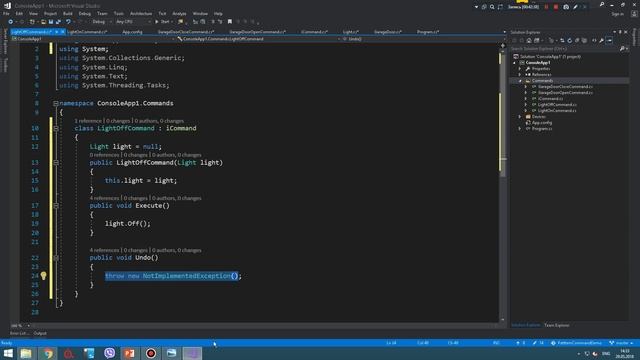640x360 pixels.
Task: Click the bookmark toolbar icon
Action: tap(230, 22)
